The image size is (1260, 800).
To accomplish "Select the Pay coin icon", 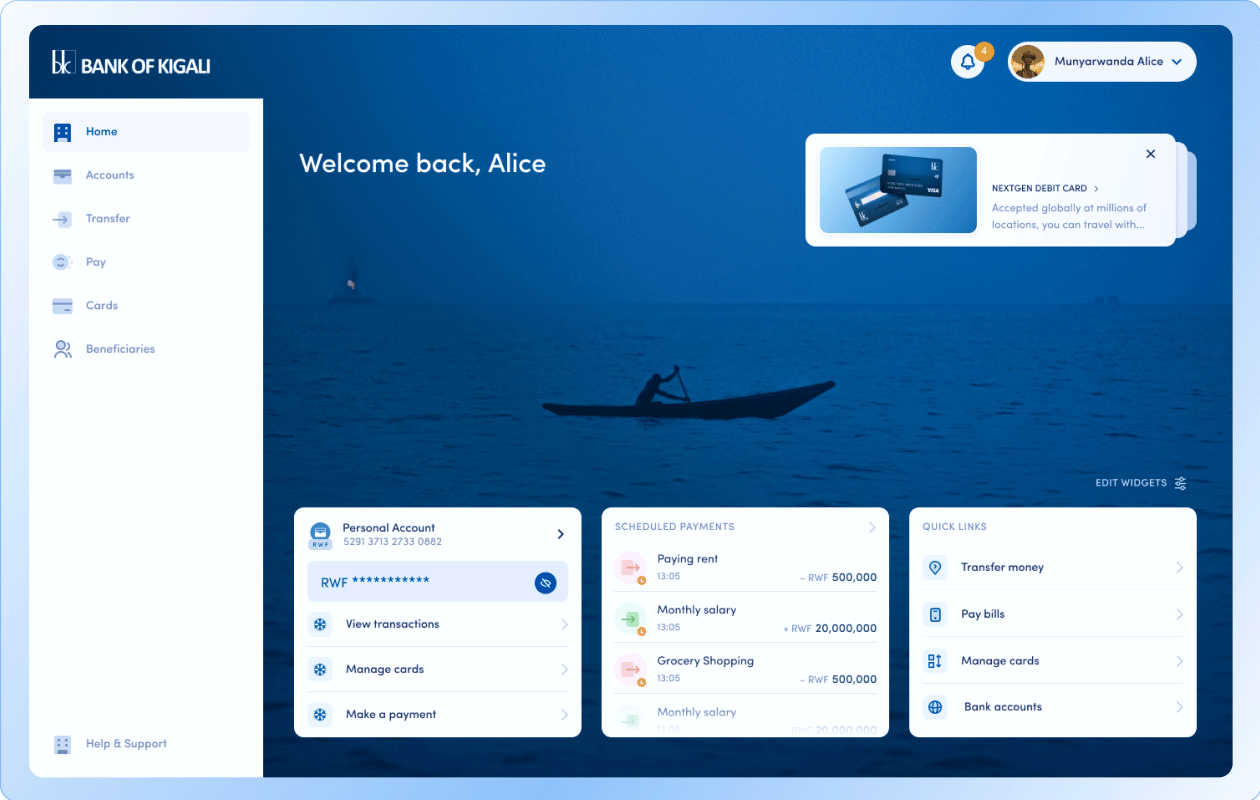I will click(61, 261).
